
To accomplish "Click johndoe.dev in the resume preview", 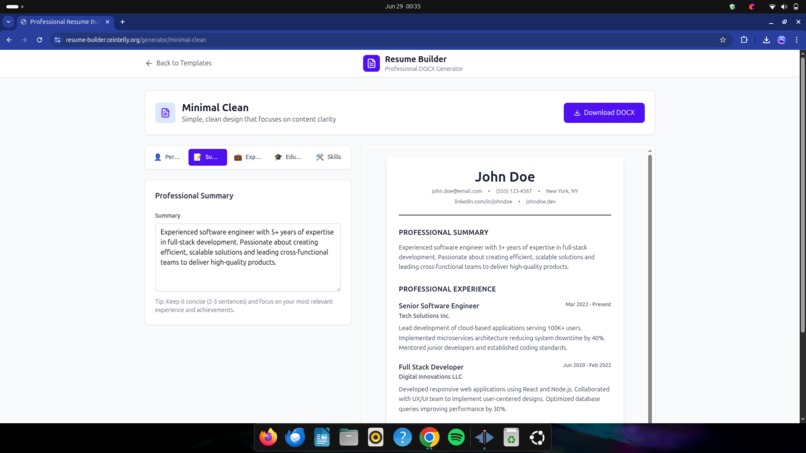I will [x=541, y=202].
